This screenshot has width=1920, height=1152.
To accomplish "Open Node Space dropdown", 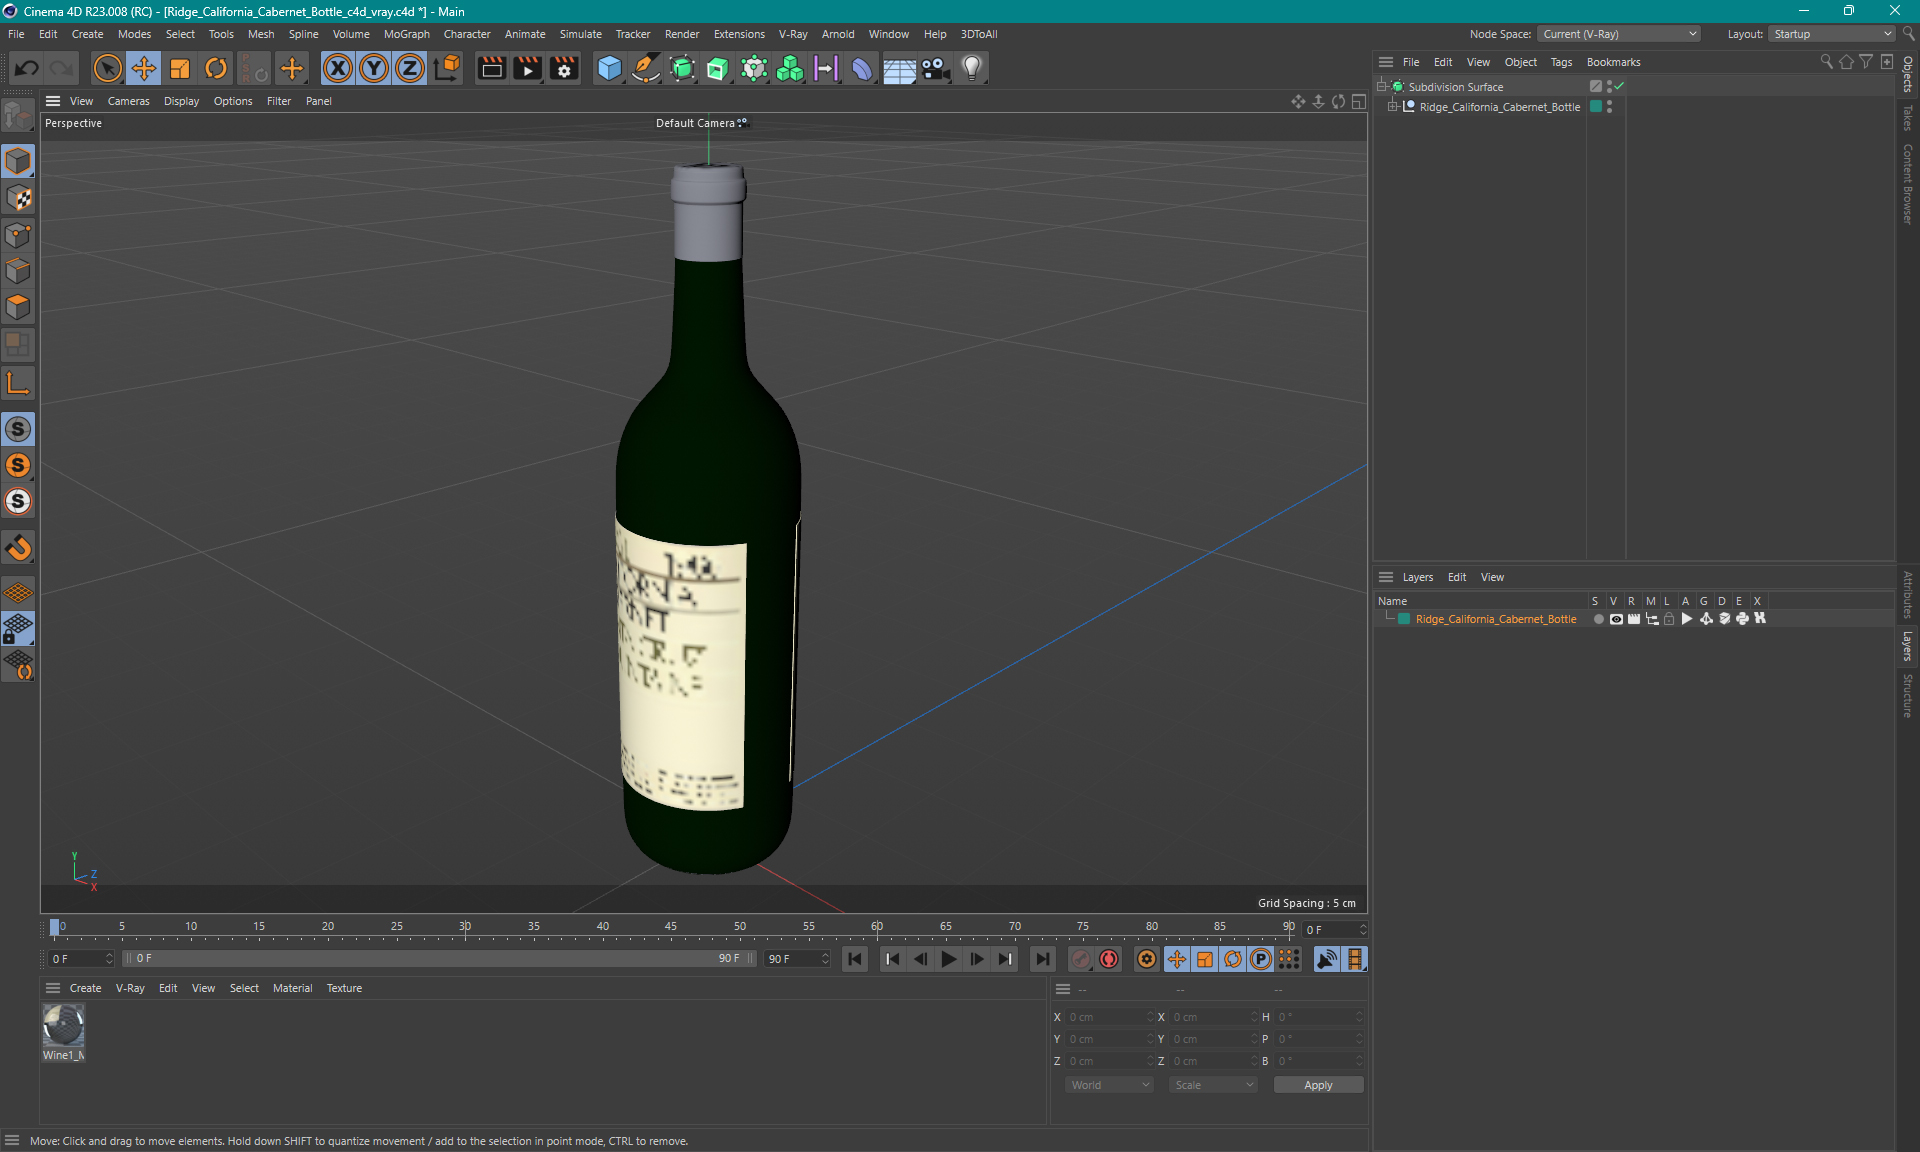I will 1618,34.
